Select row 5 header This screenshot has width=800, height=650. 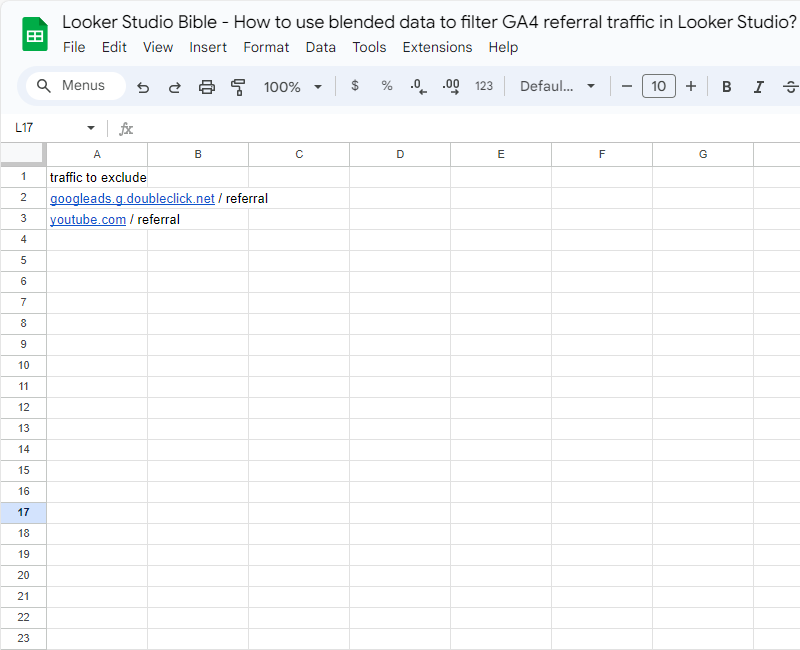[x=23, y=260]
